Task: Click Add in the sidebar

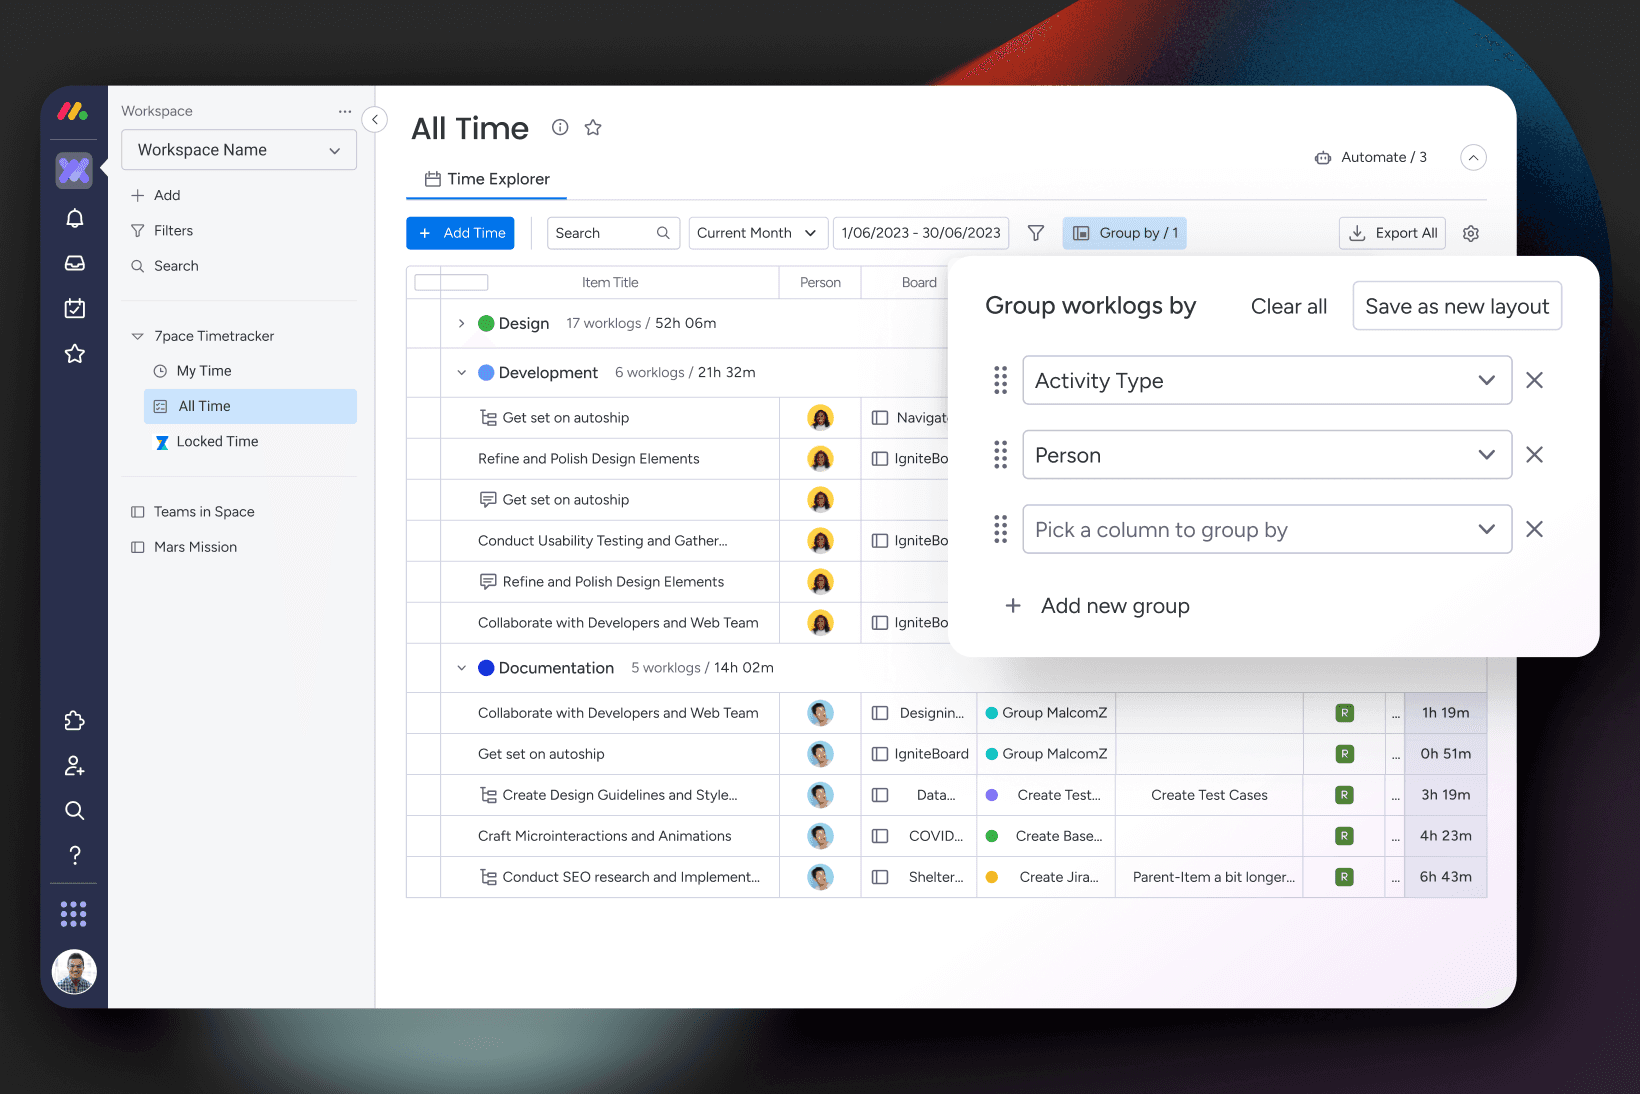Action: (155, 195)
